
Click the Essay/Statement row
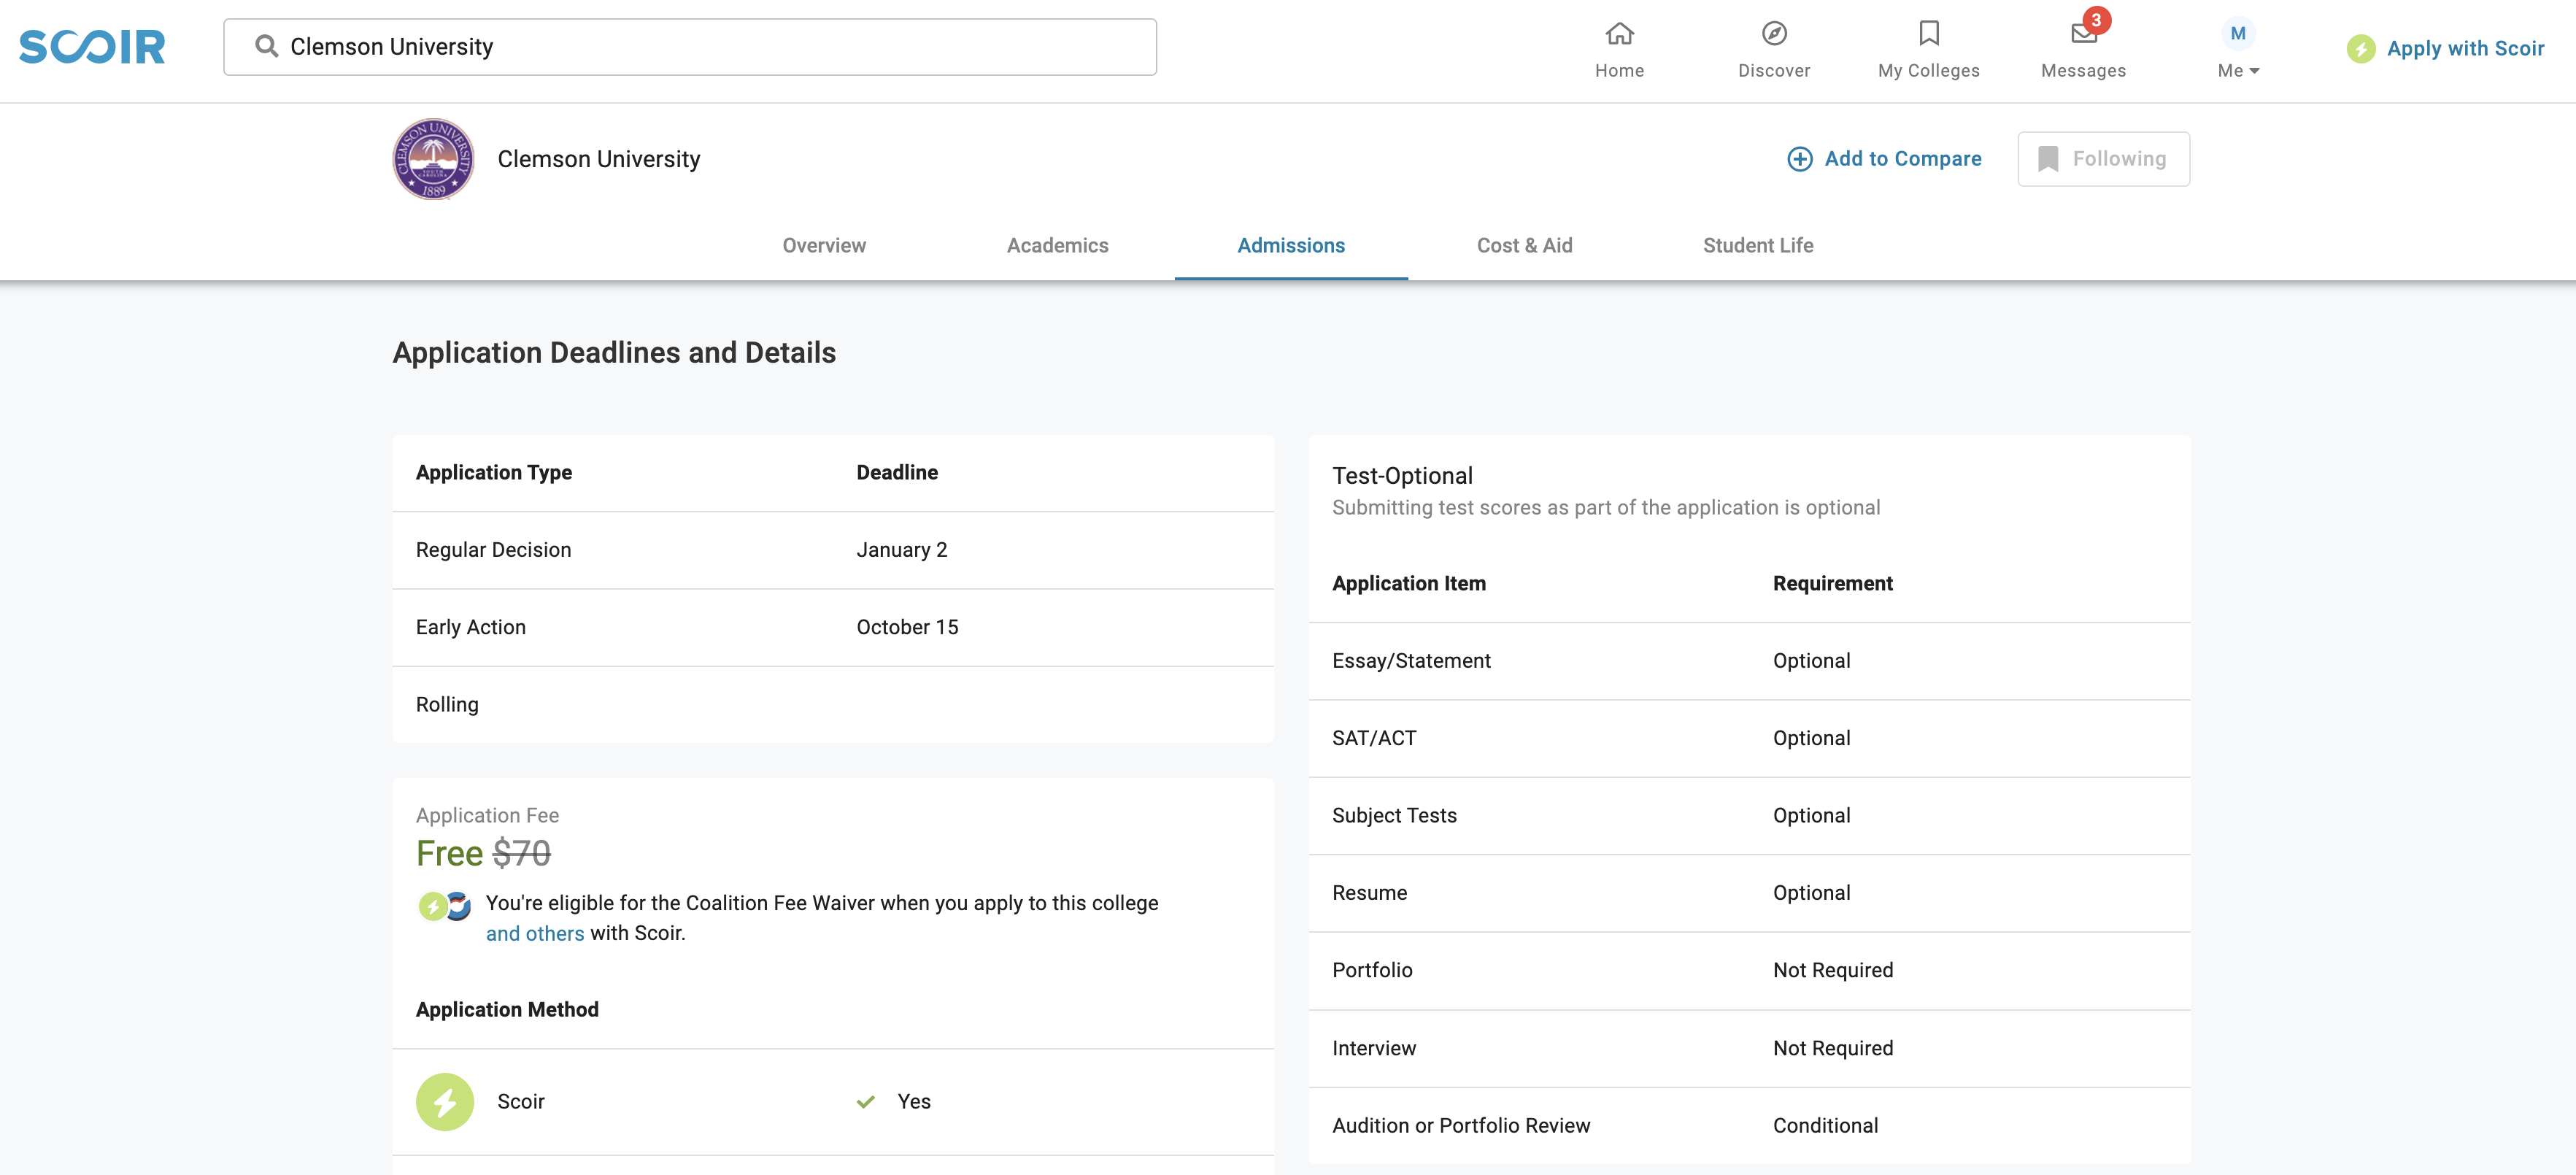point(1749,661)
